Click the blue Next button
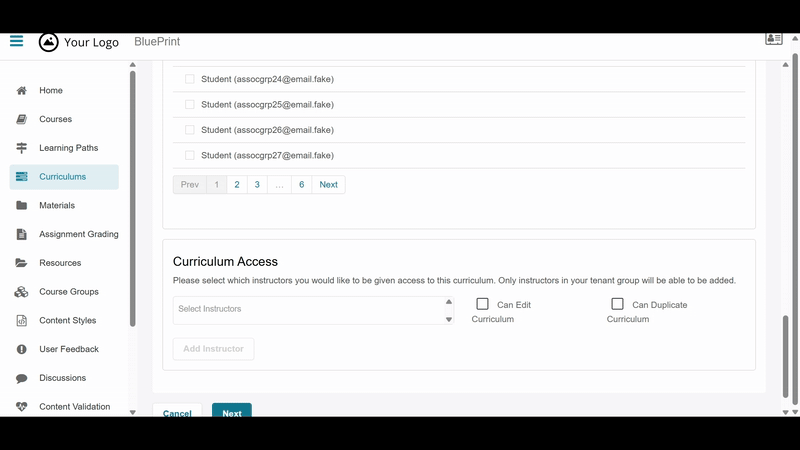This screenshot has height=450, width=800. (x=231, y=411)
